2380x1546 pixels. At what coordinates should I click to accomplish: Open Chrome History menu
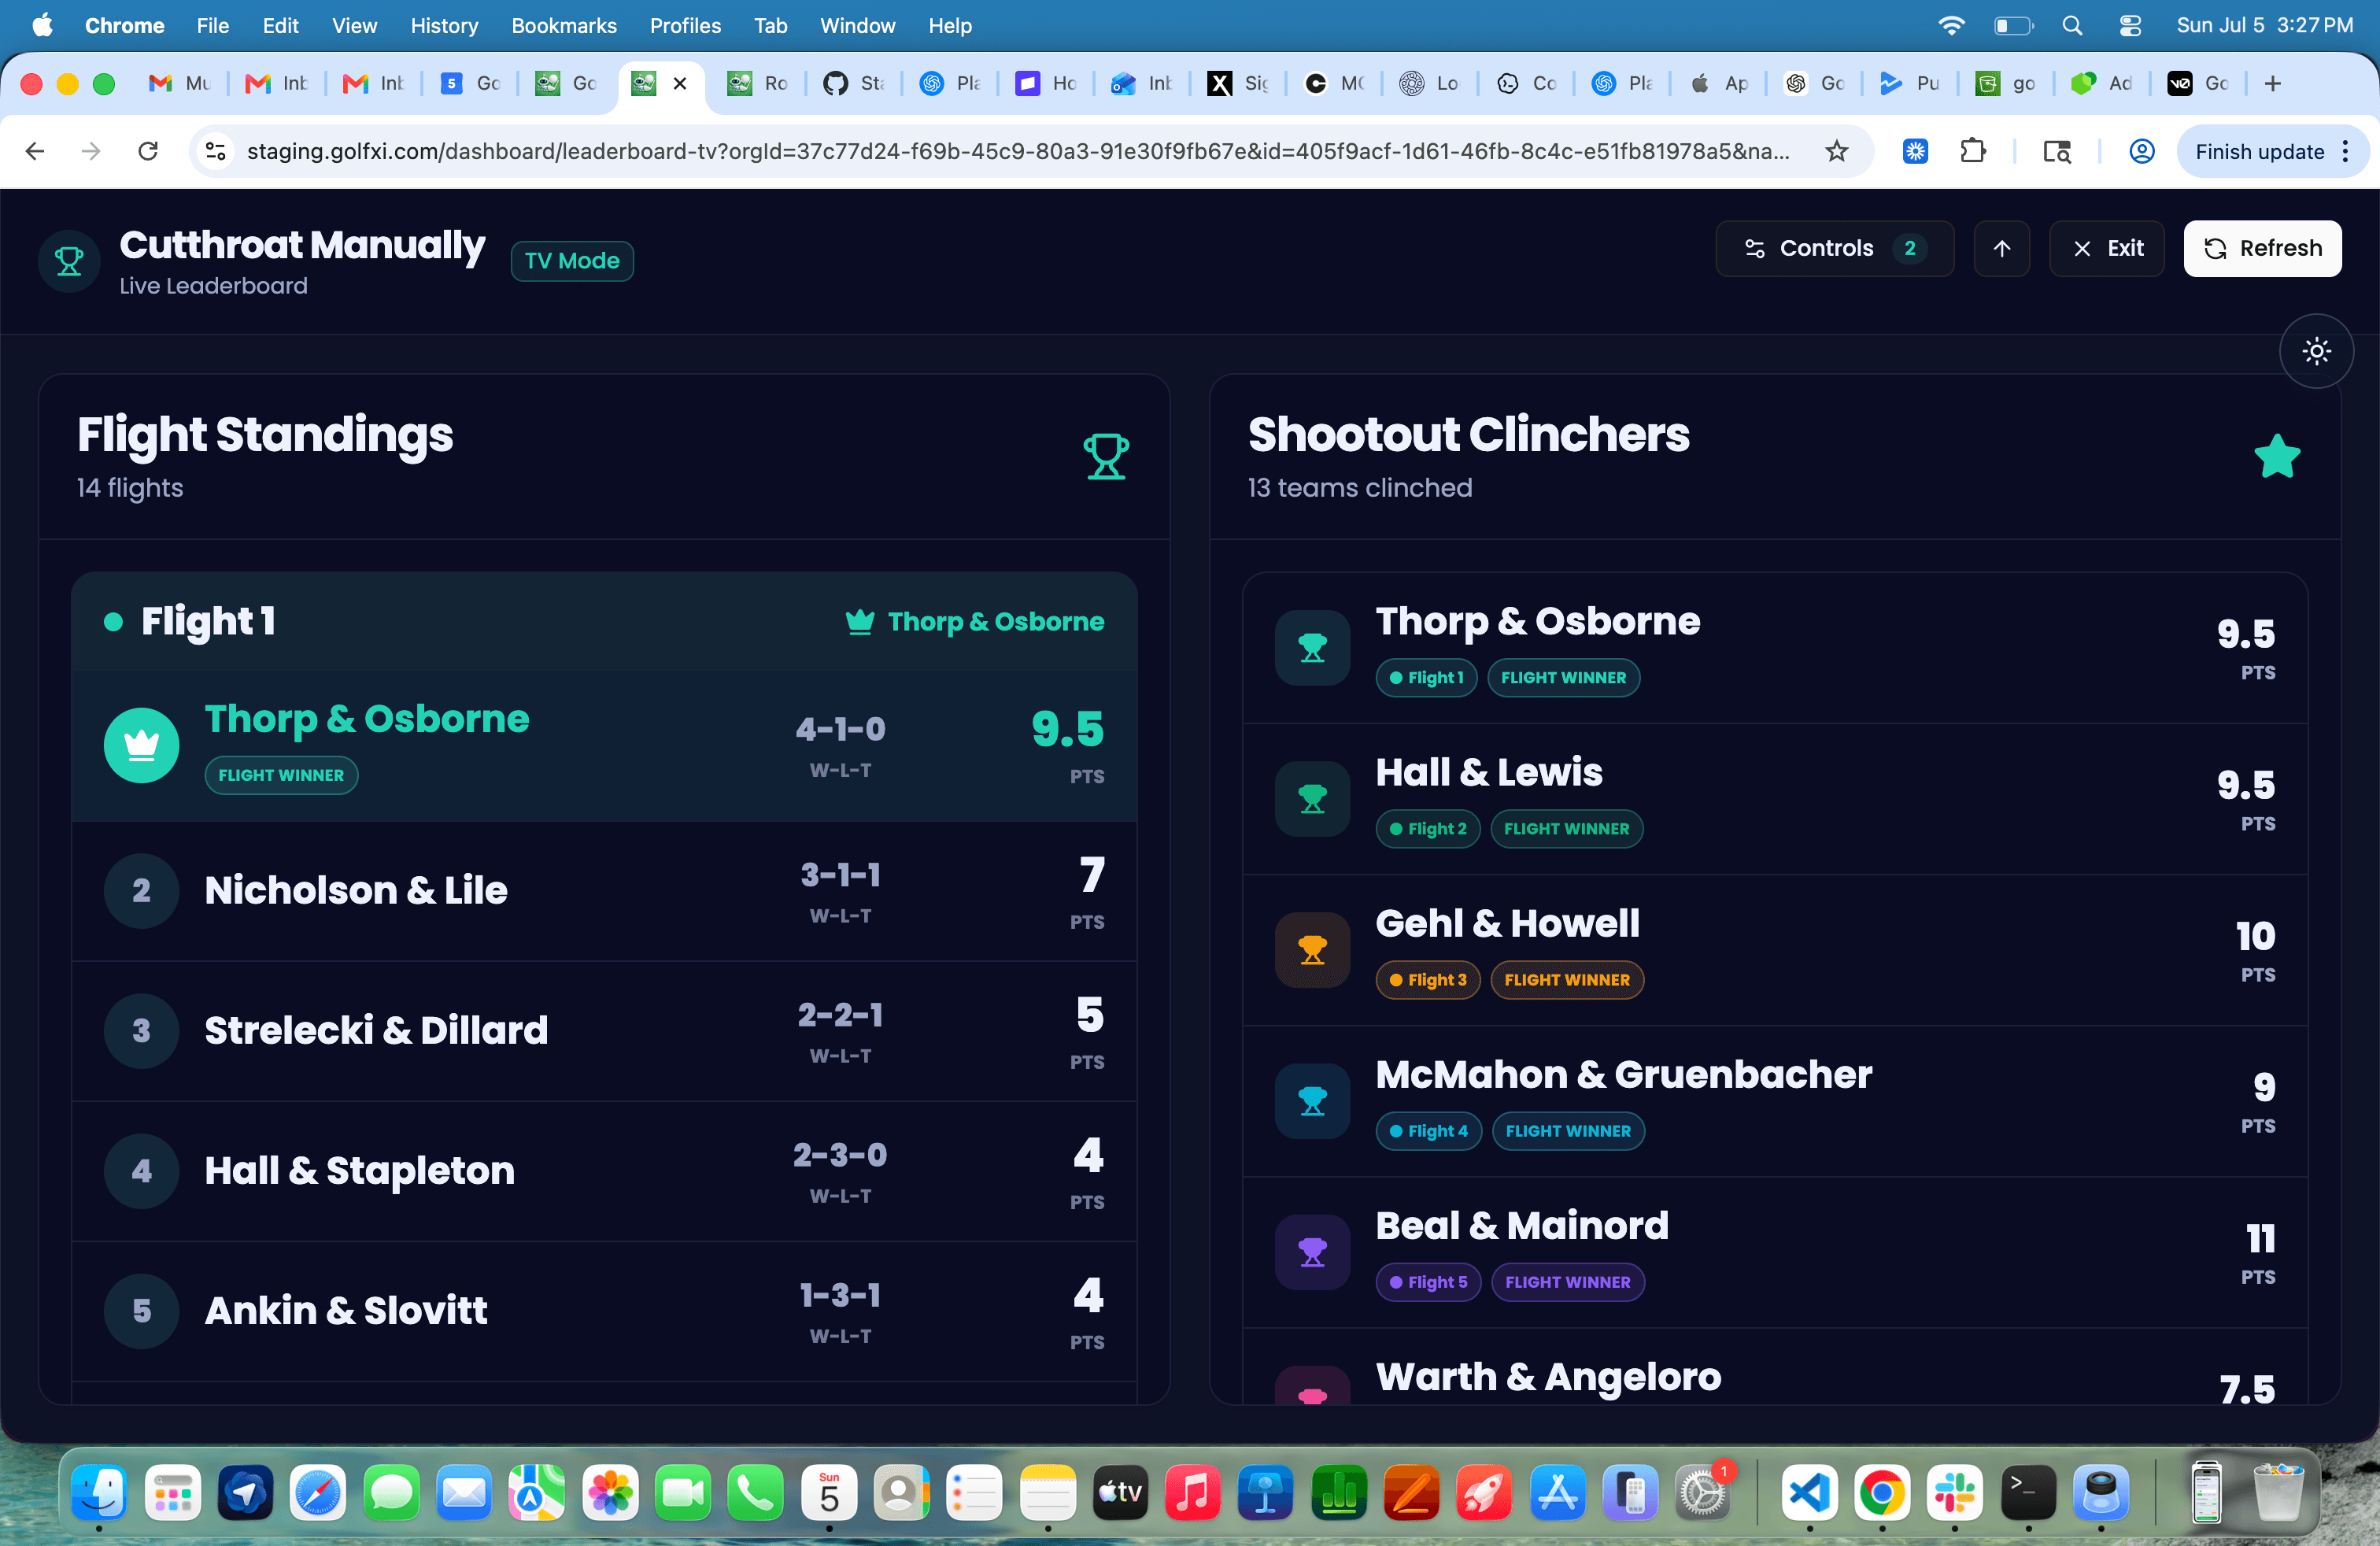click(x=444, y=25)
